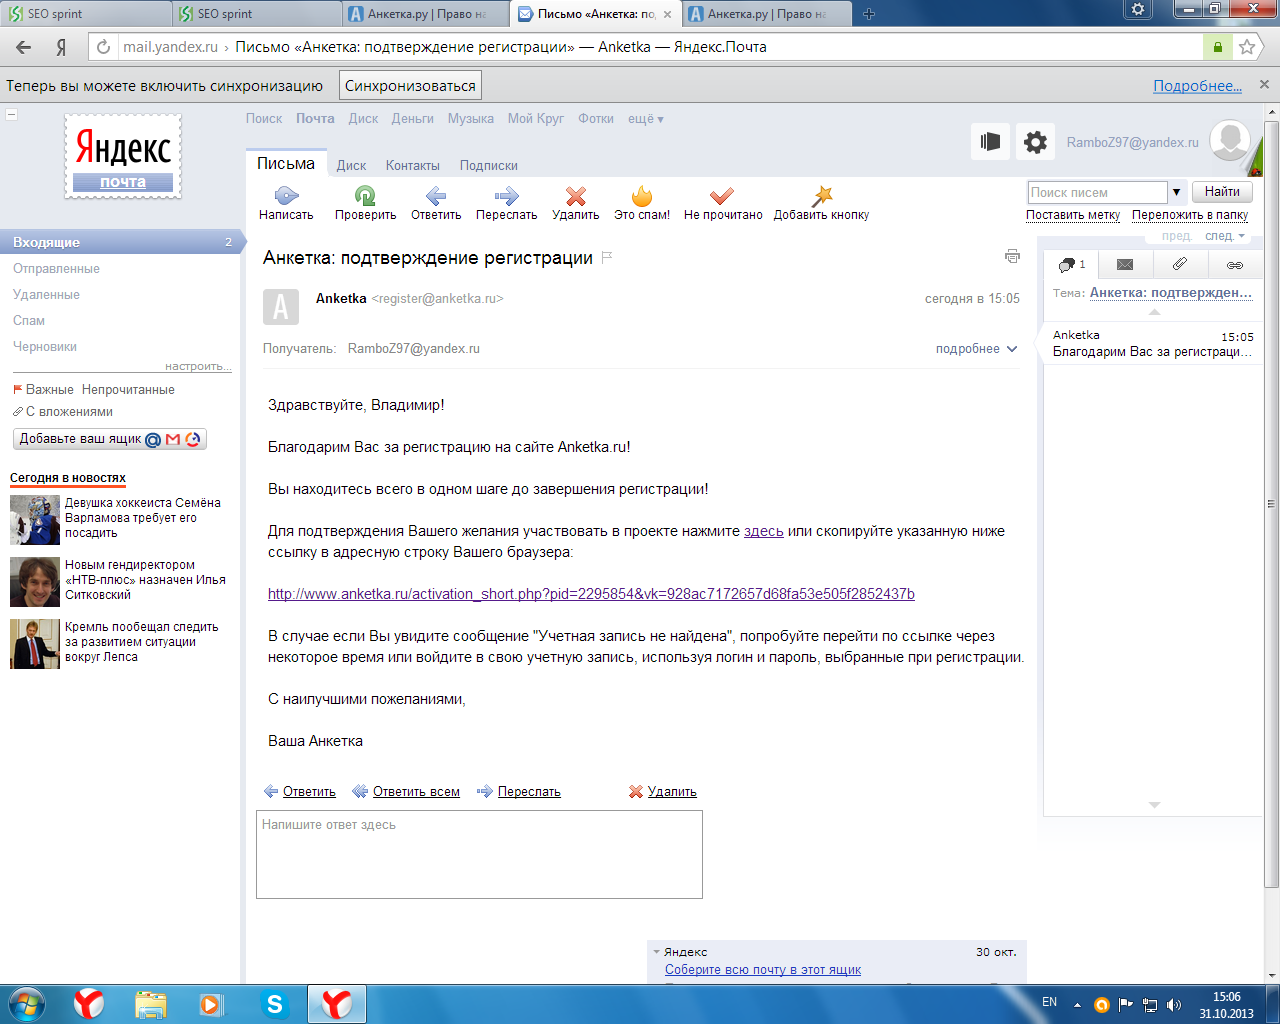
Task: Click the green secure lock icon
Action: click(1217, 47)
